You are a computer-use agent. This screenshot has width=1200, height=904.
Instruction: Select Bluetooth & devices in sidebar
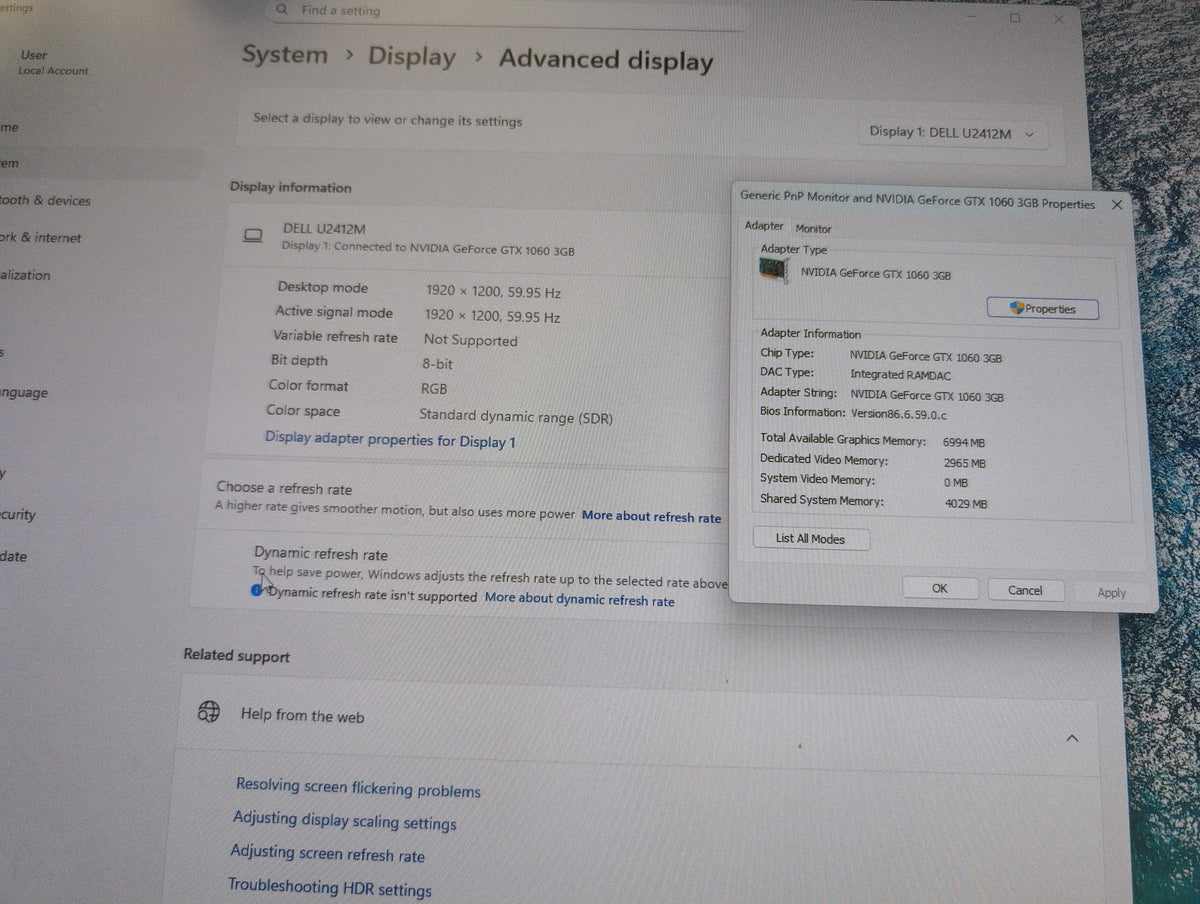(x=46, y=200)
